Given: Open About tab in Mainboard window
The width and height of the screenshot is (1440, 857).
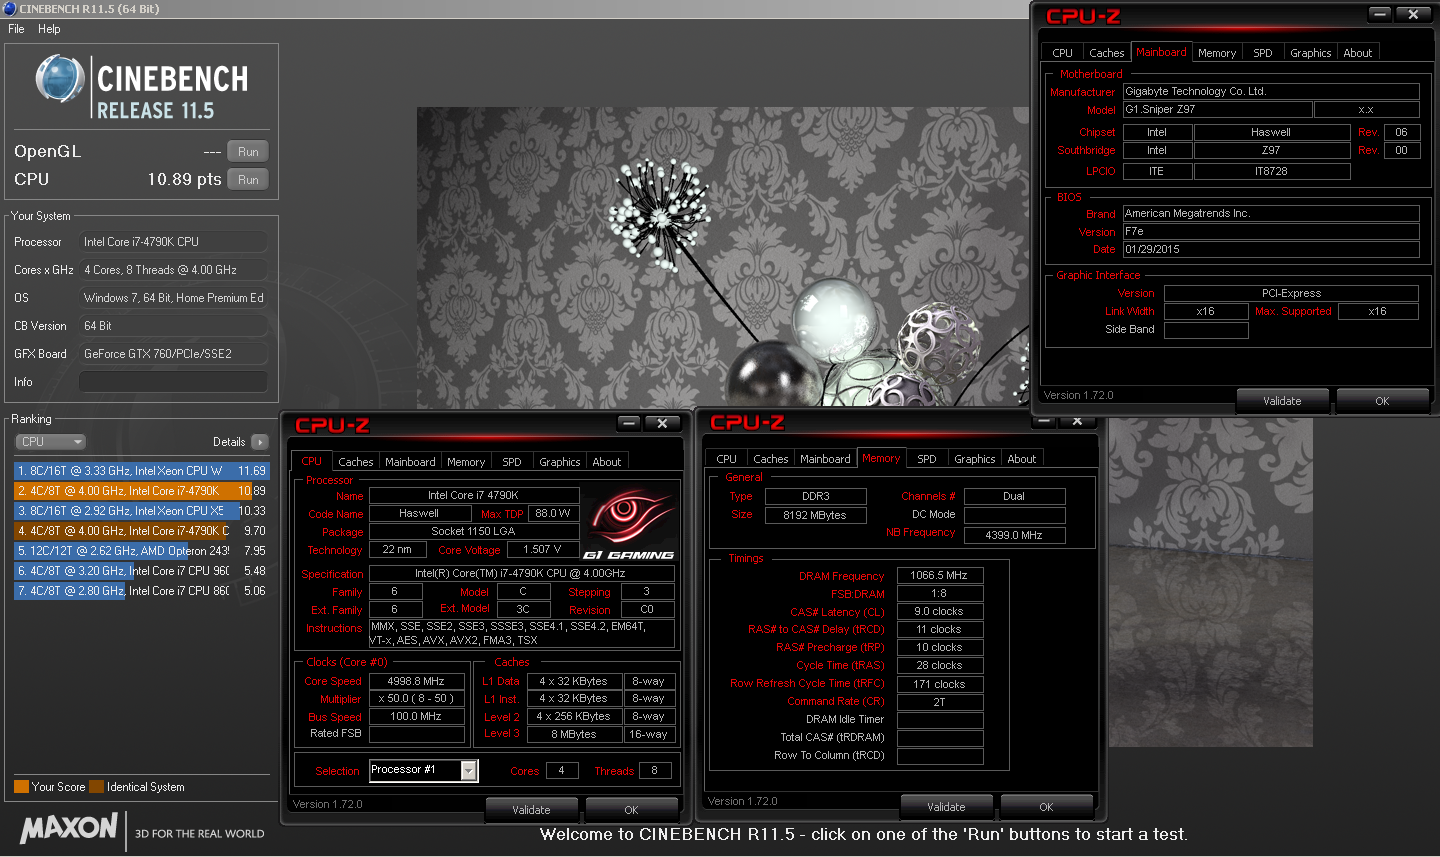Looking at the screenshot, I should 1358,53.
